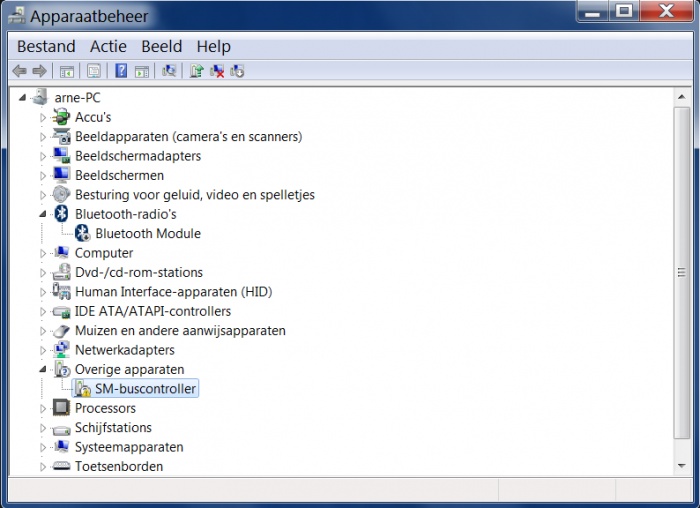The width and height of the screenshot is (700, 508).
Task: Expand the Dvd-/cd-rom-stations category
Action: [x=43, y=272]
